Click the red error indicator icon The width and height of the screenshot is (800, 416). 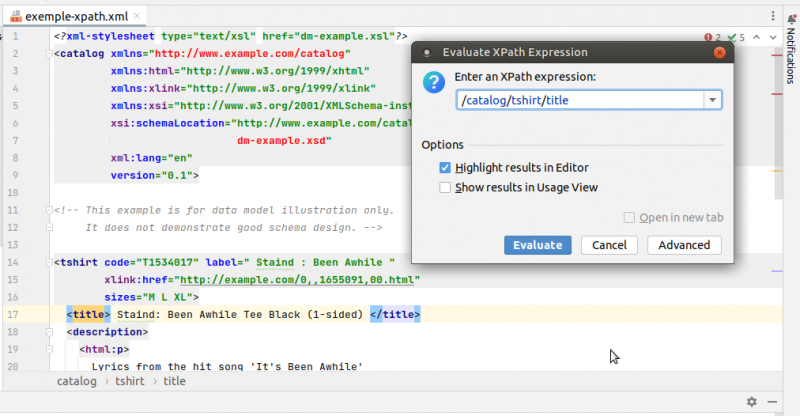(x=708, y=37)
